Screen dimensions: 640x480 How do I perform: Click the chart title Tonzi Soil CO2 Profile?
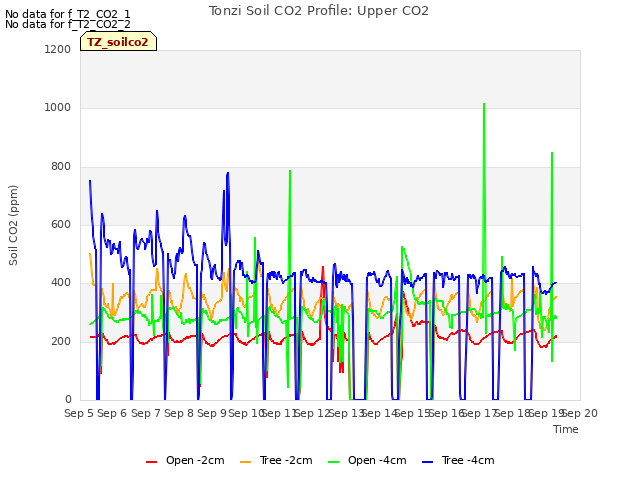click(319, 11)
